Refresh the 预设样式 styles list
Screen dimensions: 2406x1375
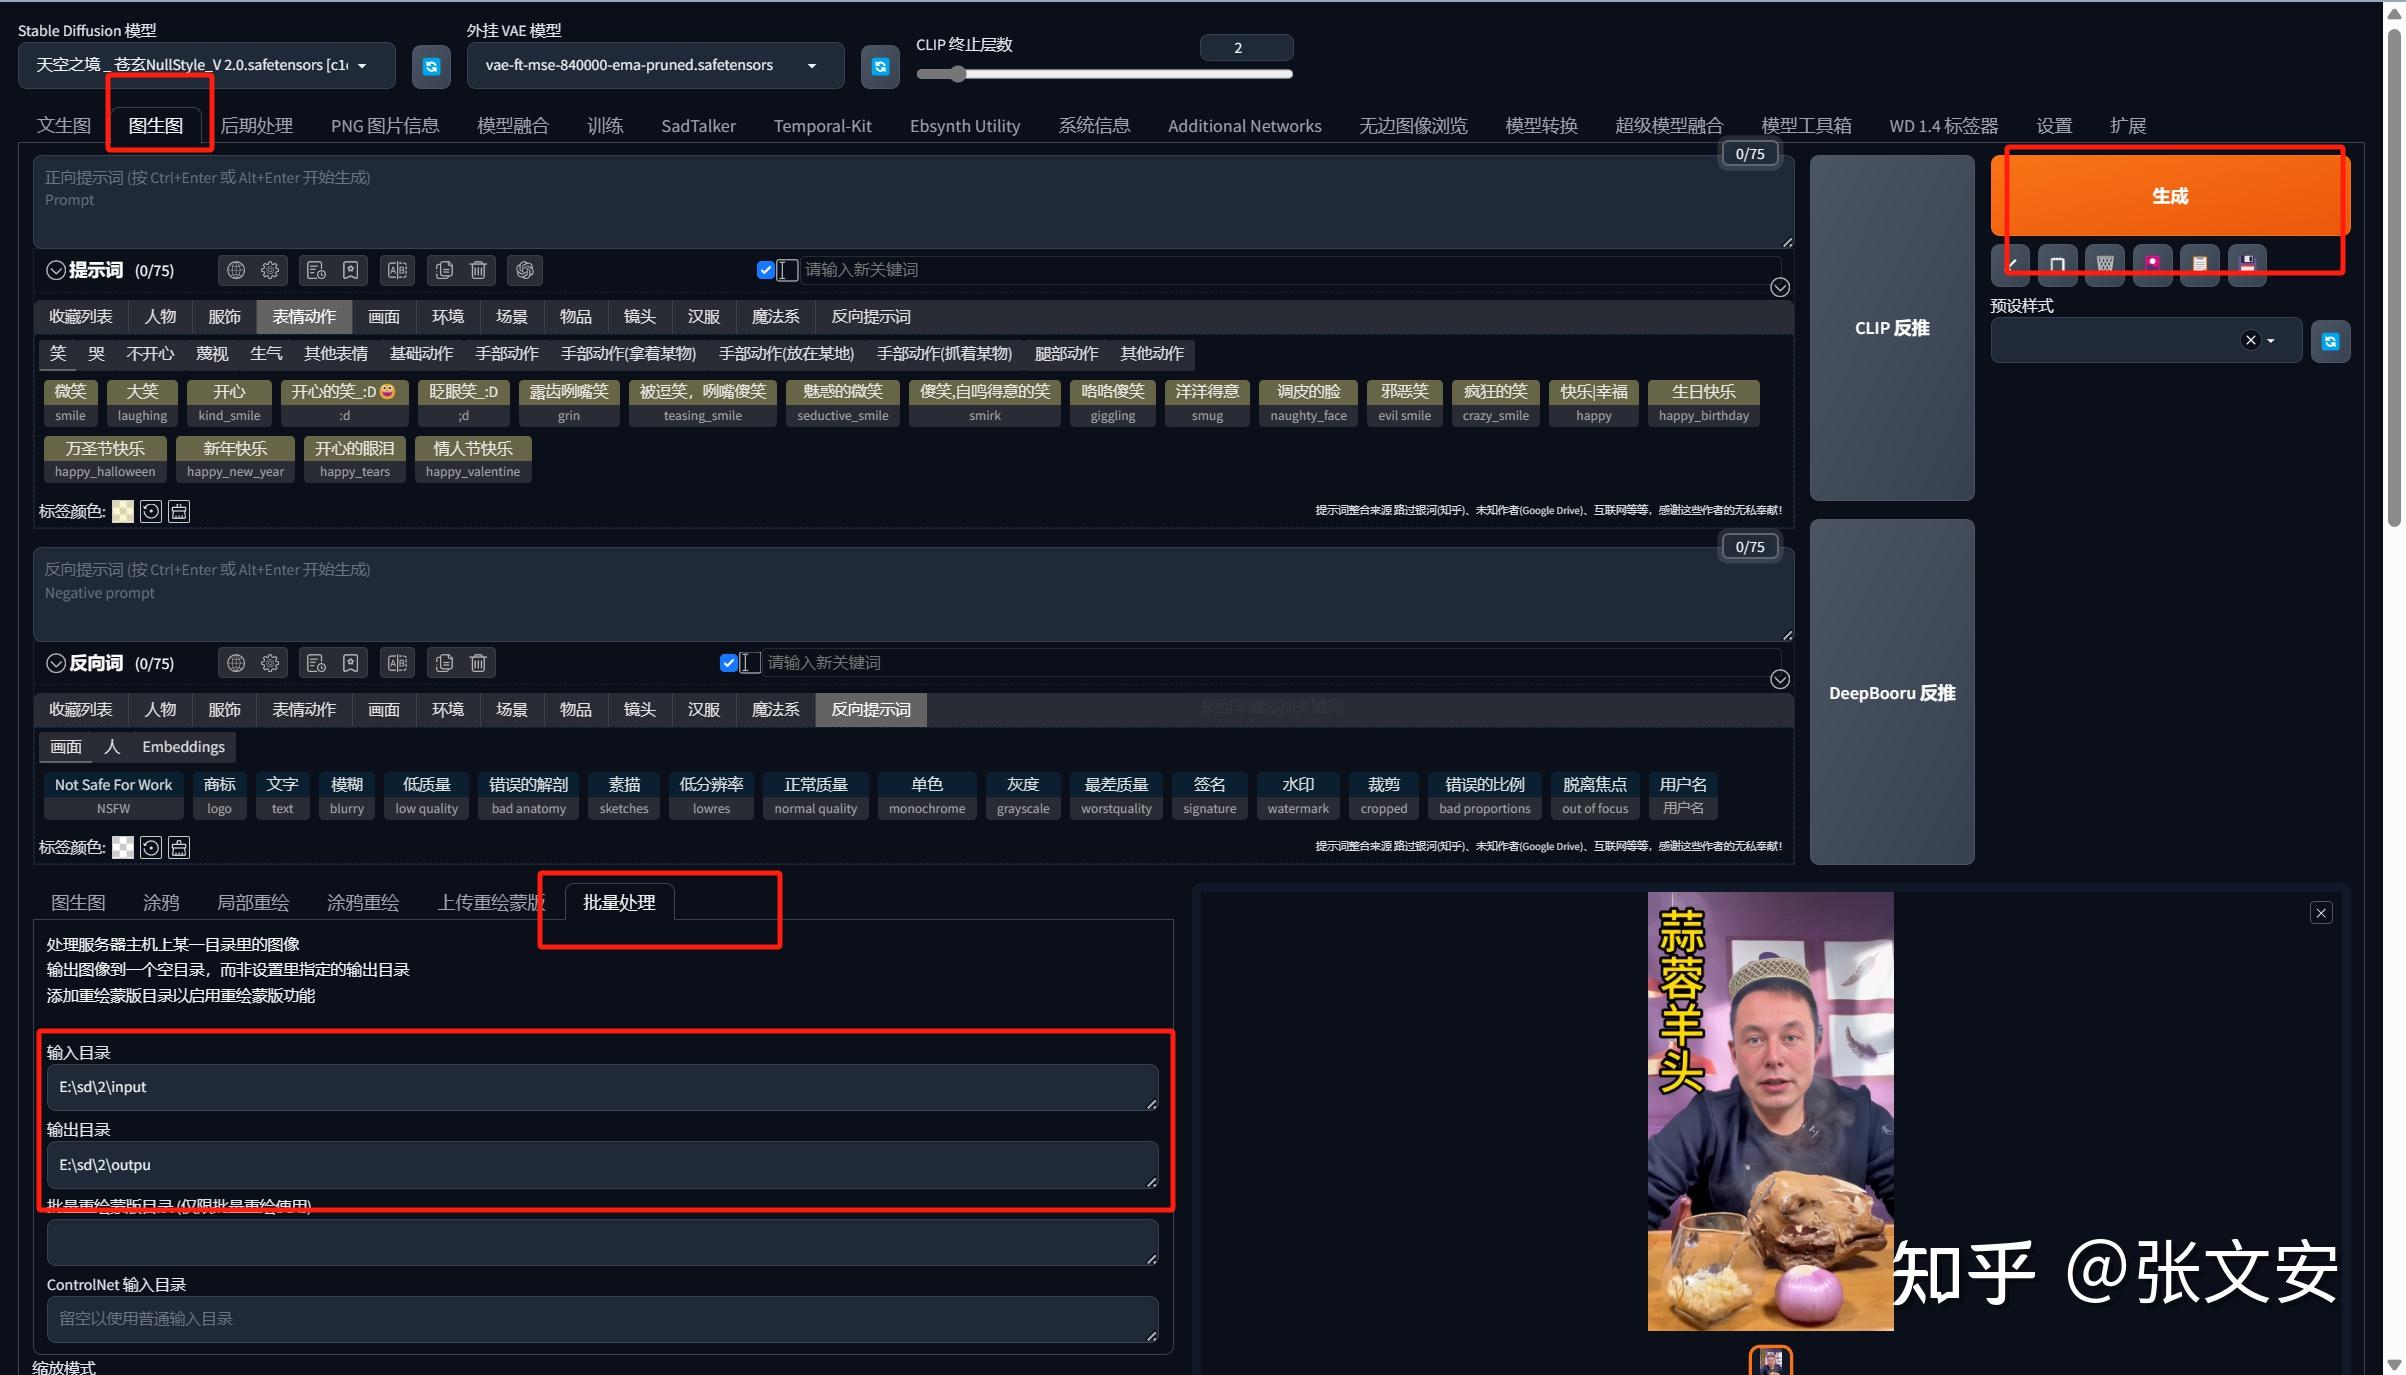[x=2330, y=342]
